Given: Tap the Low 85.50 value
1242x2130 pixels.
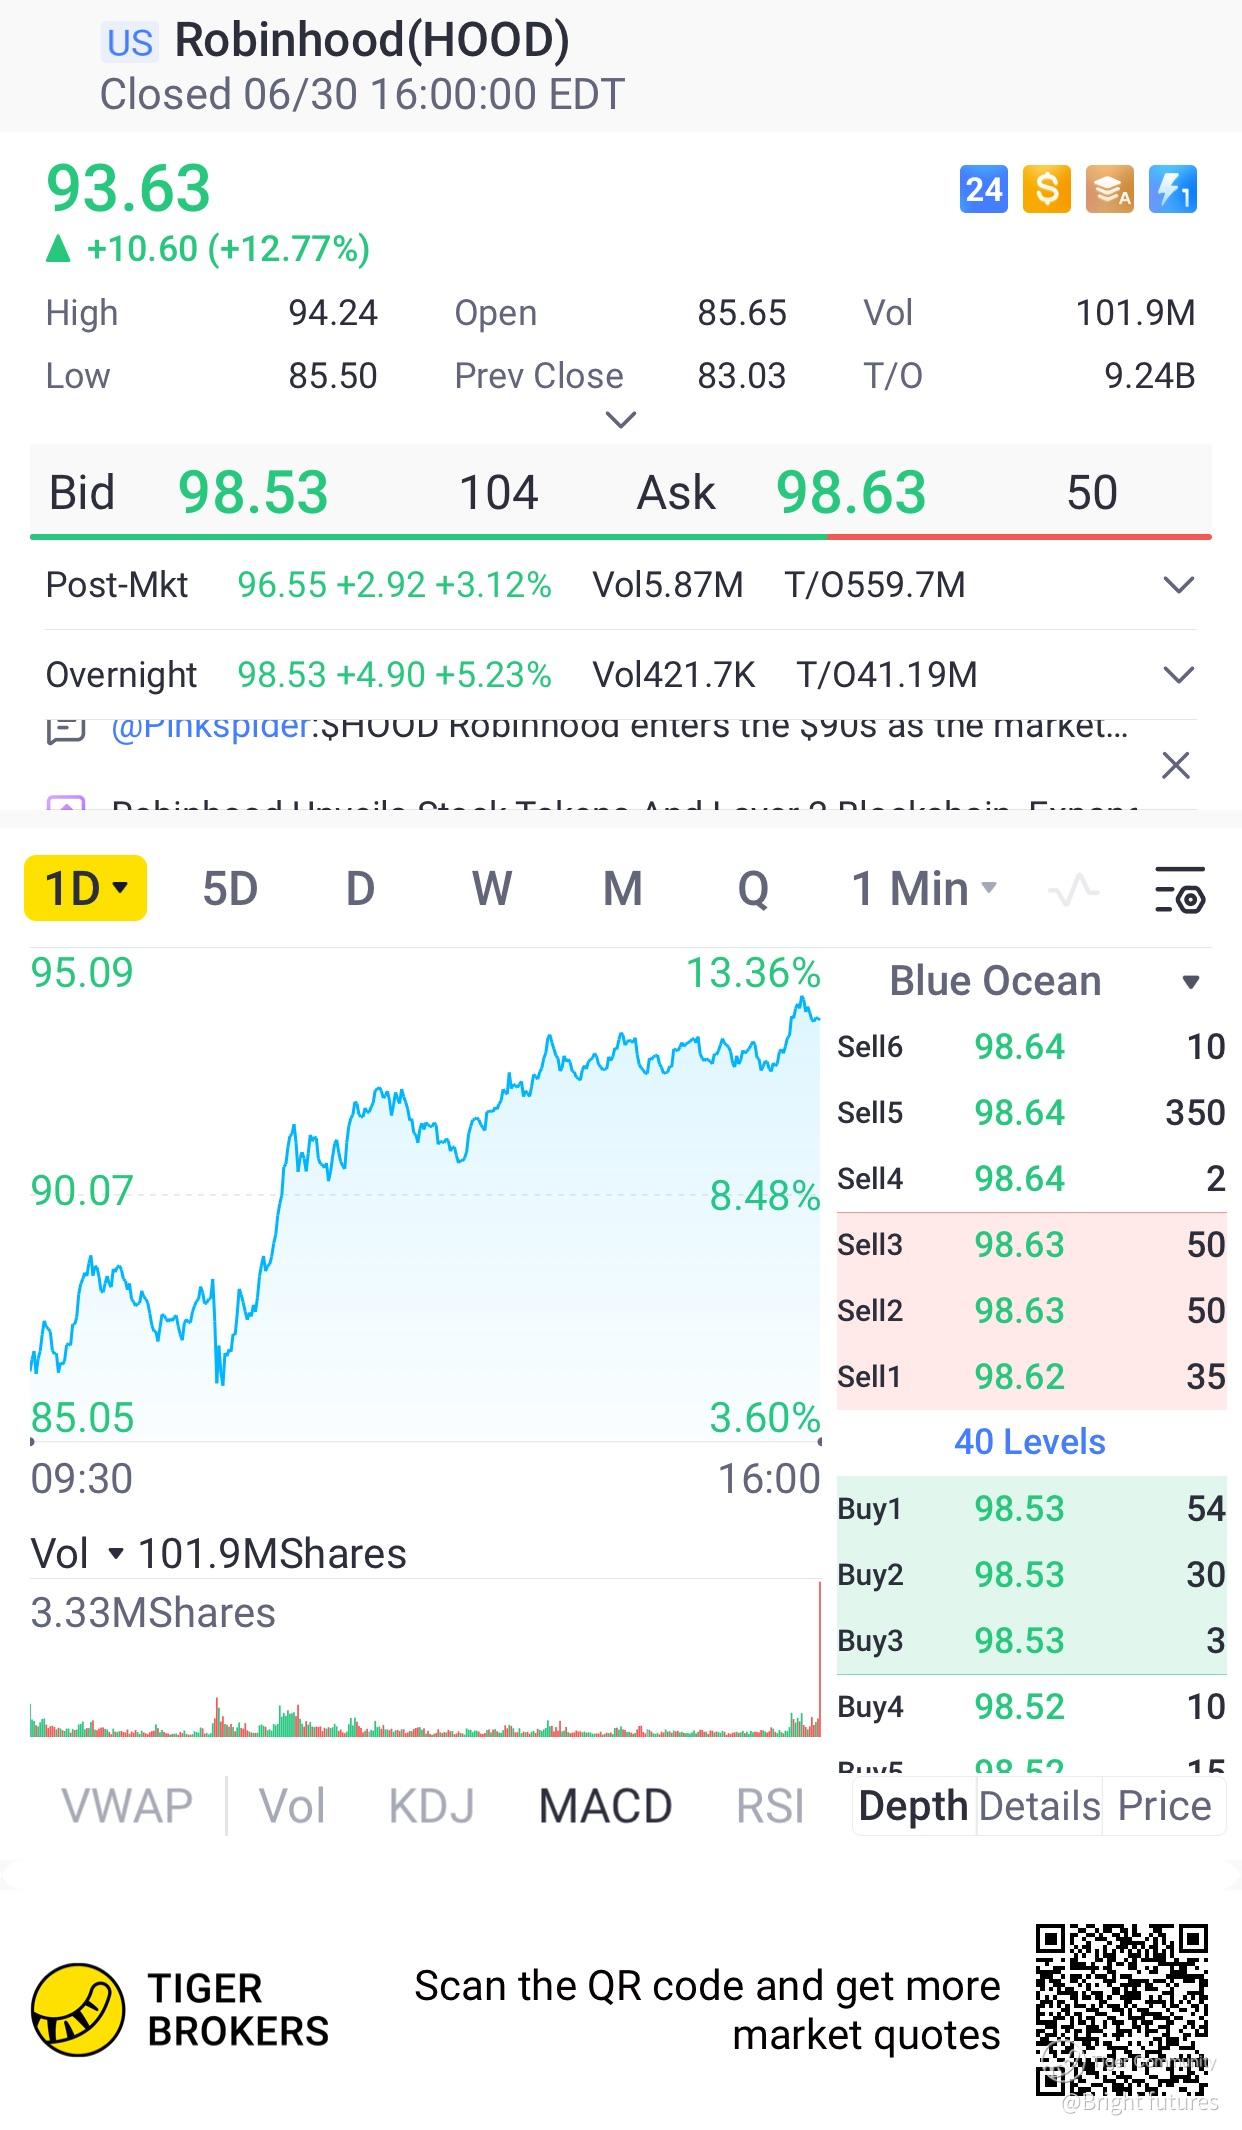Looking at the screenshot, I should 333,376.
